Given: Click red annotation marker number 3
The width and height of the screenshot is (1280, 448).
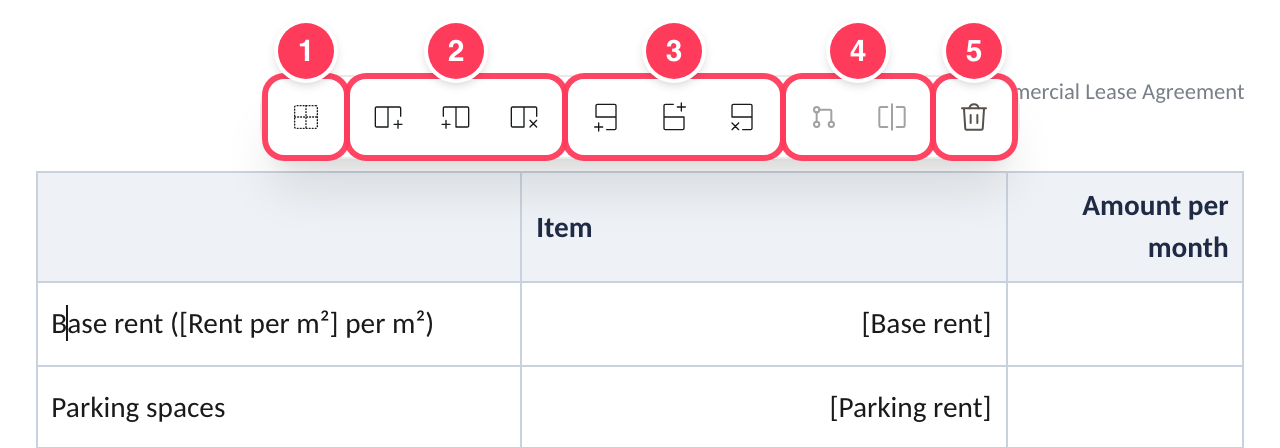Looking at the screenshot, I should click(674, 51).
